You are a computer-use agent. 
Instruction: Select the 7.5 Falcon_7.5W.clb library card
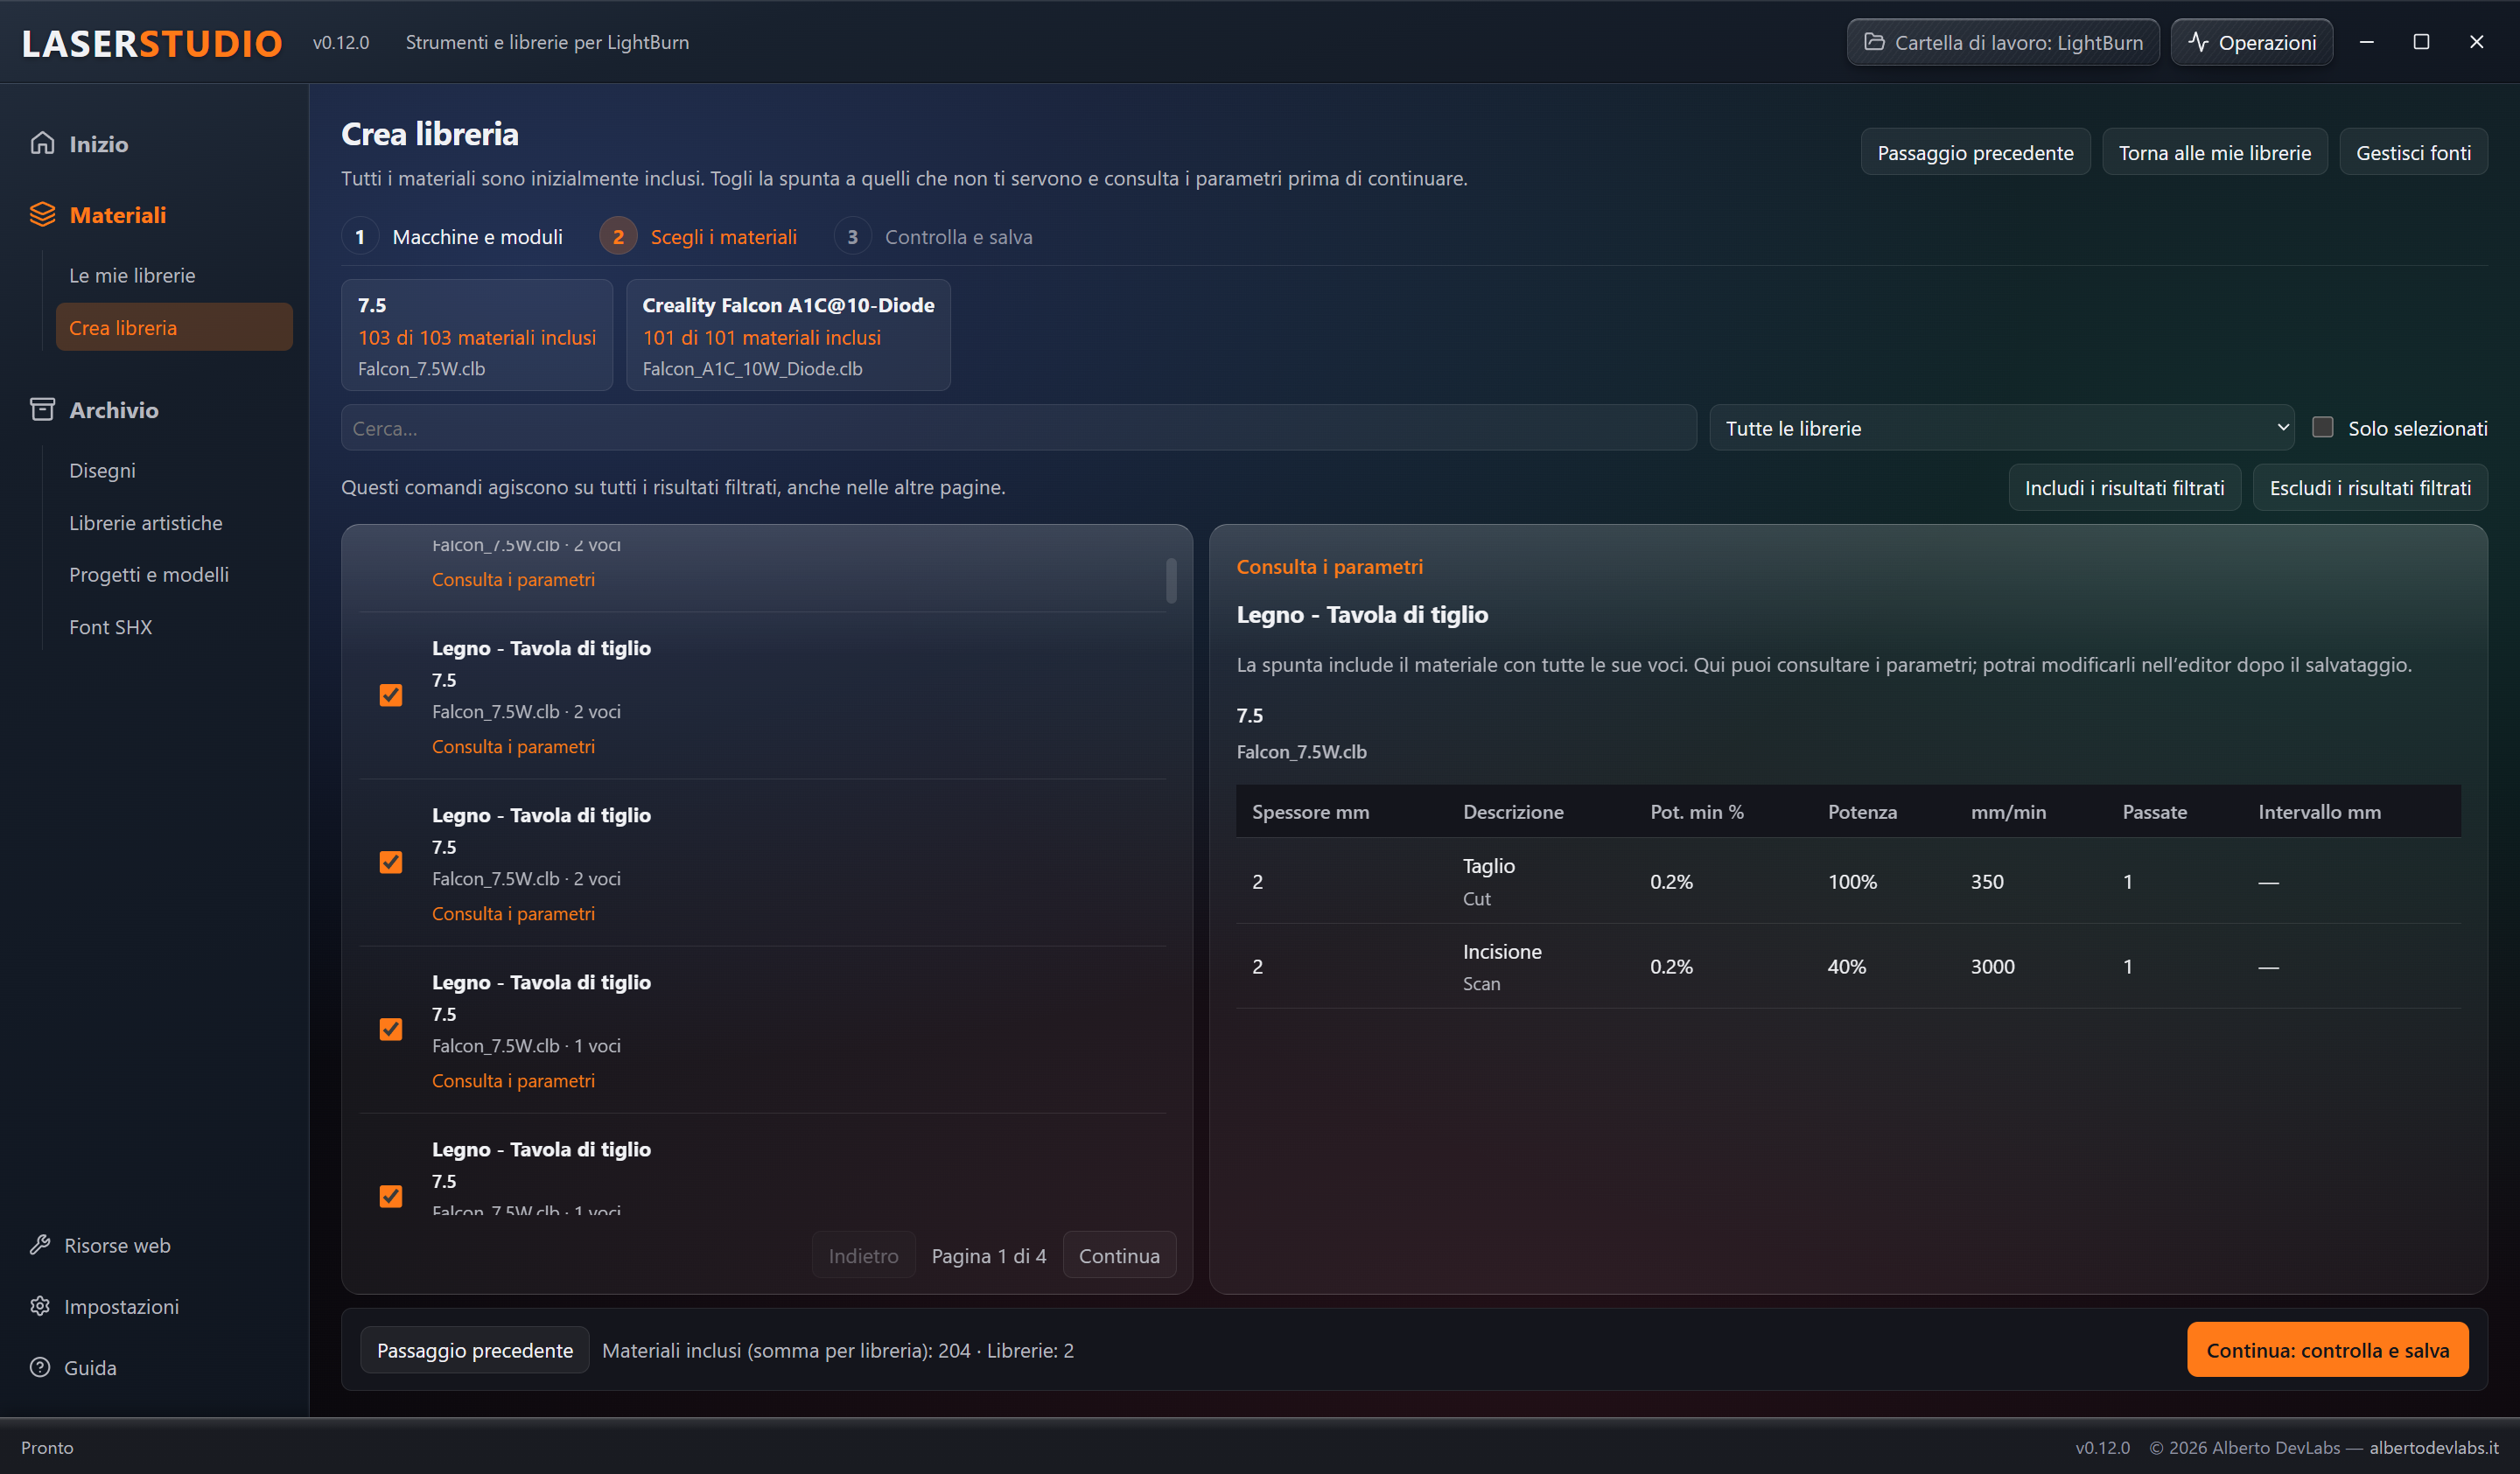coord(477,335)
